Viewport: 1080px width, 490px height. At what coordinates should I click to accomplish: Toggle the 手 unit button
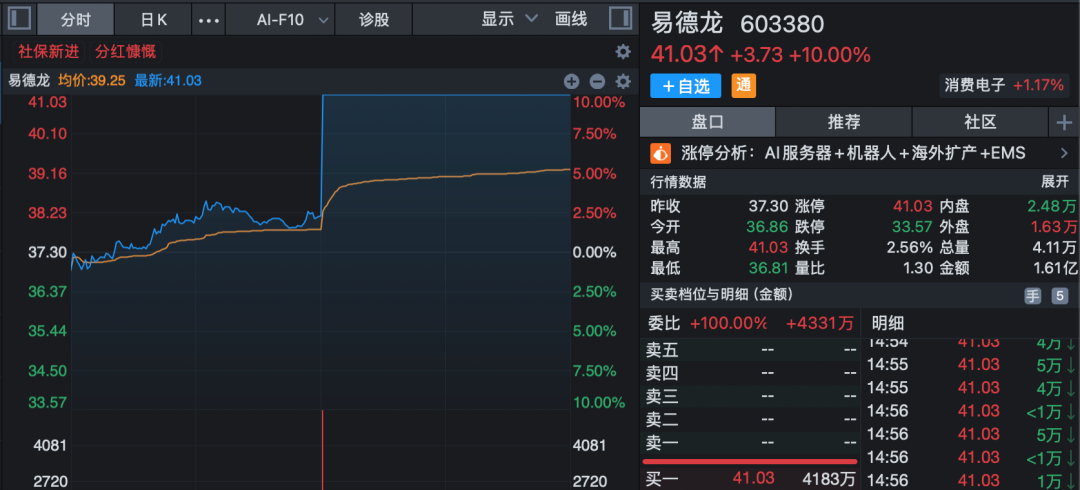pyautogui.click(x=1032, y=296)
